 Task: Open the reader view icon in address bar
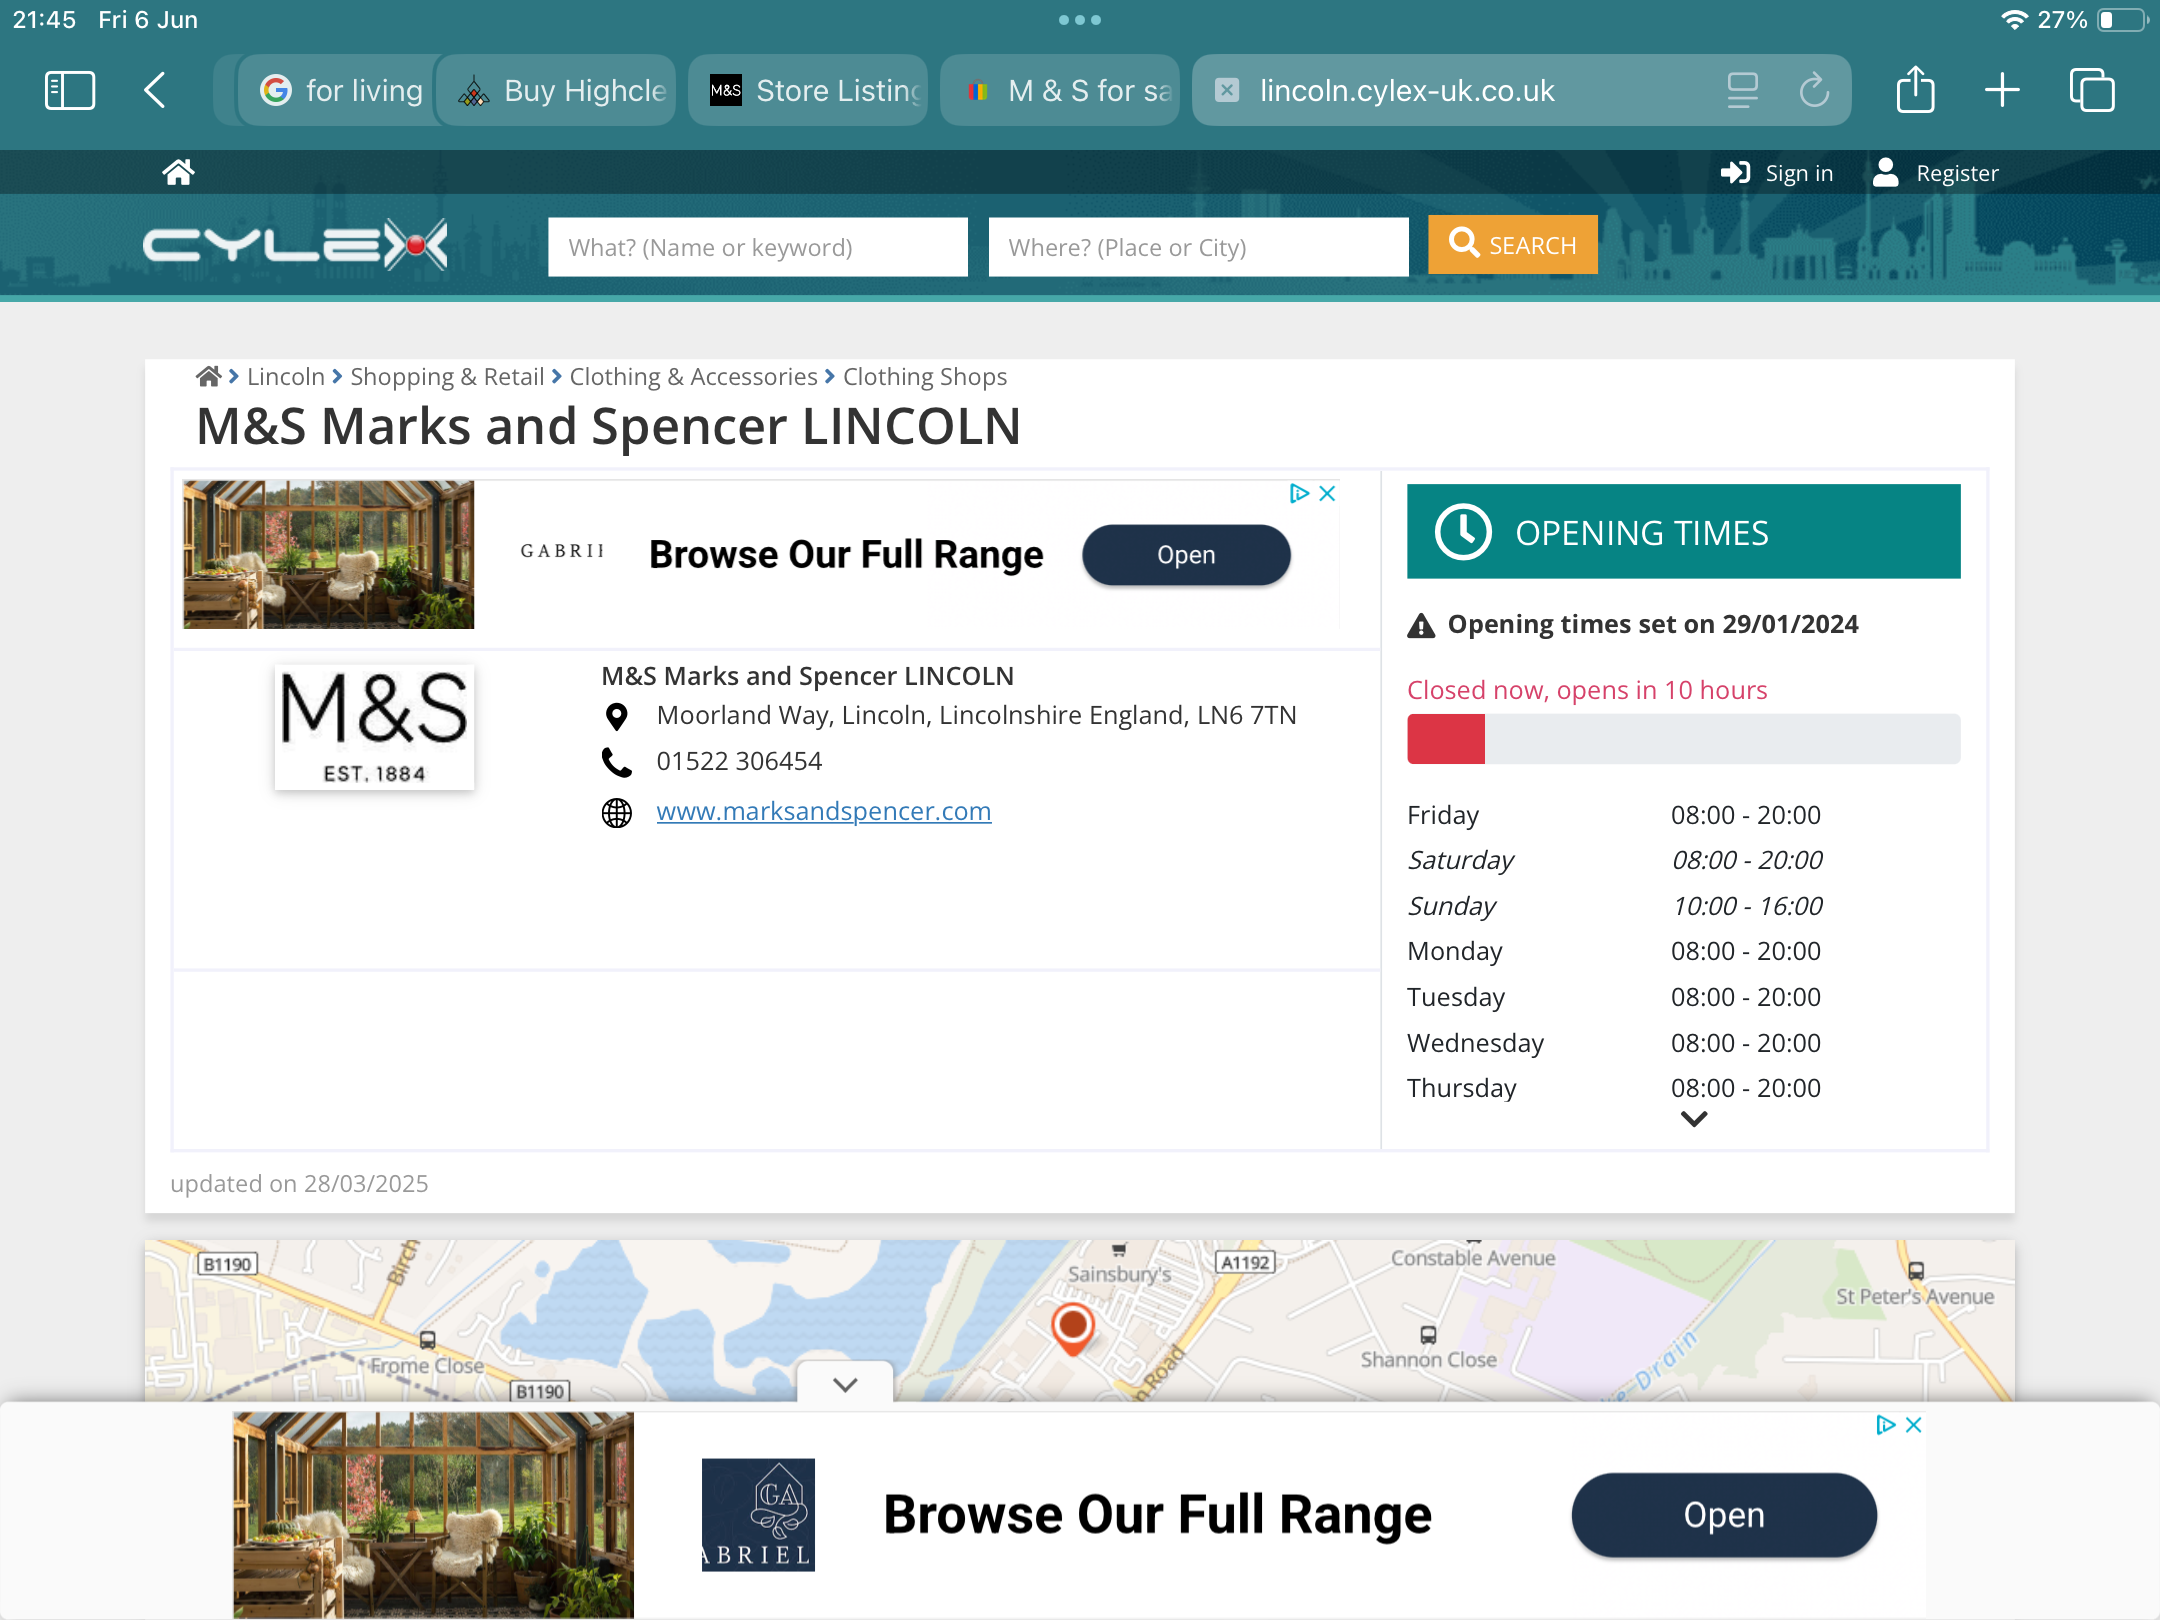pyautogui.click(x=1742, y=91)
